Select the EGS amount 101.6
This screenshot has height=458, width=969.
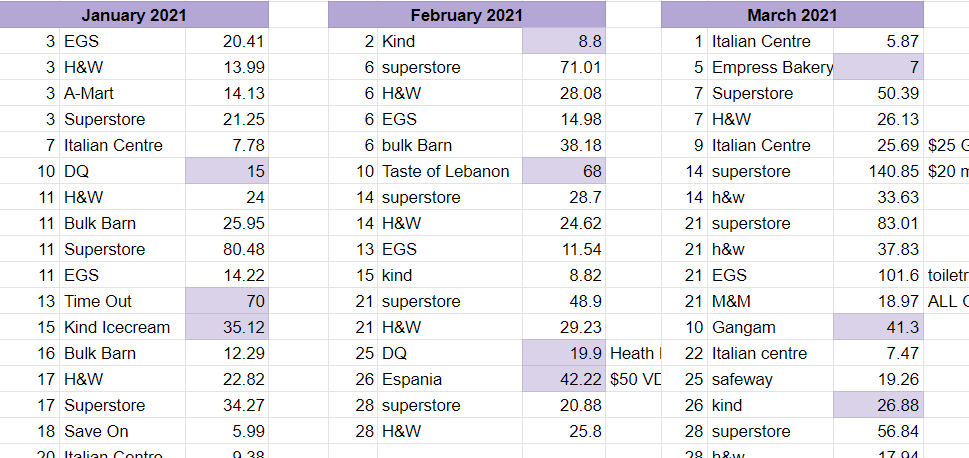878,275
